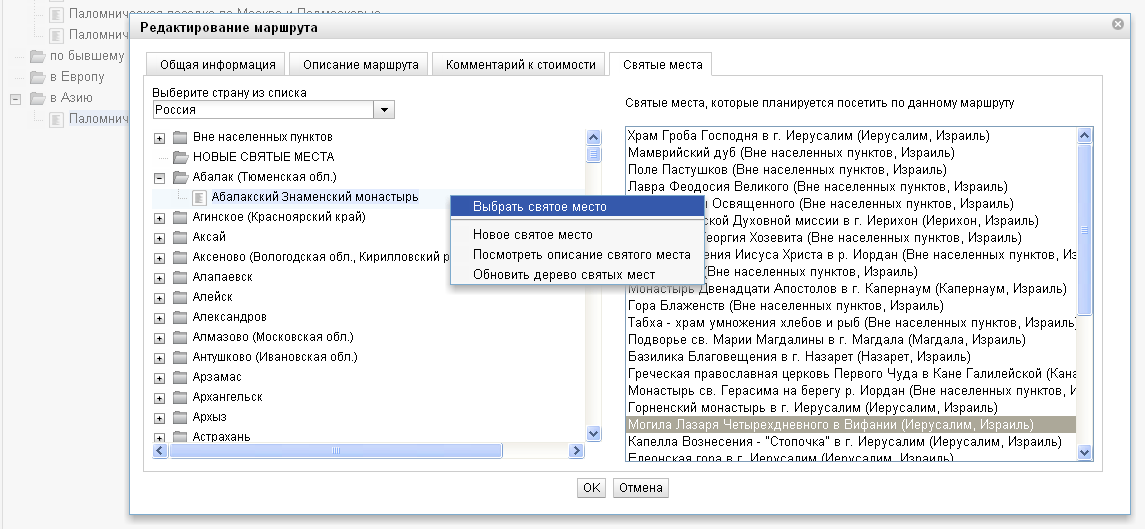Click the document icon of Абалакский Знаменский монастырь

[199, 197]
